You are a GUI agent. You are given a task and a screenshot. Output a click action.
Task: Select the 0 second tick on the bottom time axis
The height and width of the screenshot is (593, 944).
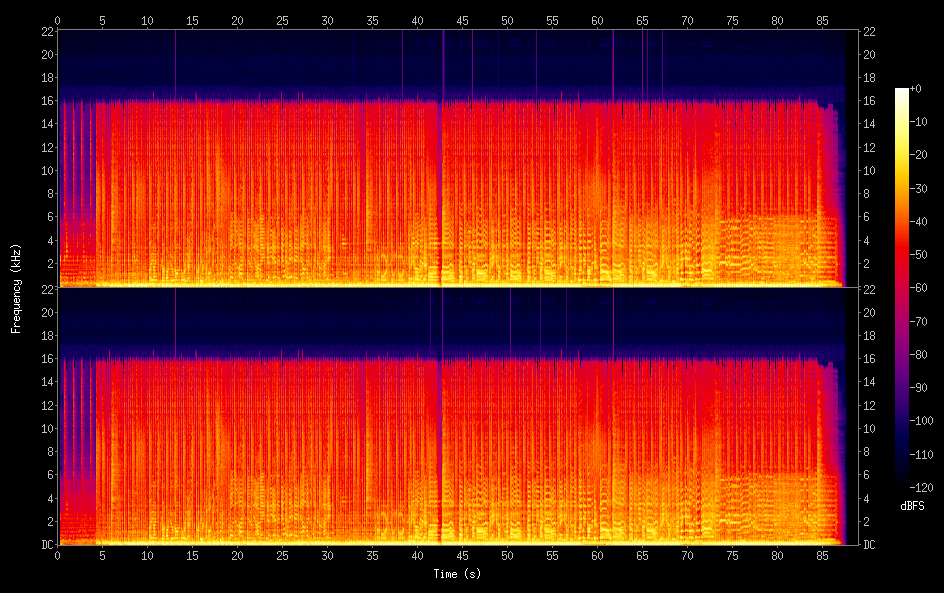58,556
